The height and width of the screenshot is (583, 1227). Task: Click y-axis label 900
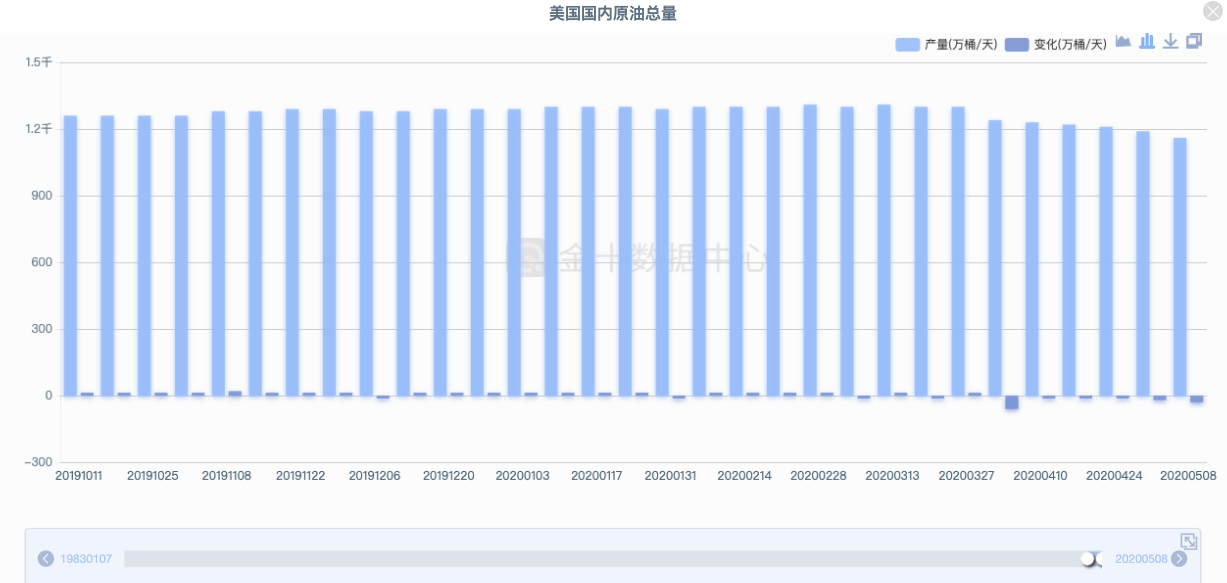(x=41, y=196)
